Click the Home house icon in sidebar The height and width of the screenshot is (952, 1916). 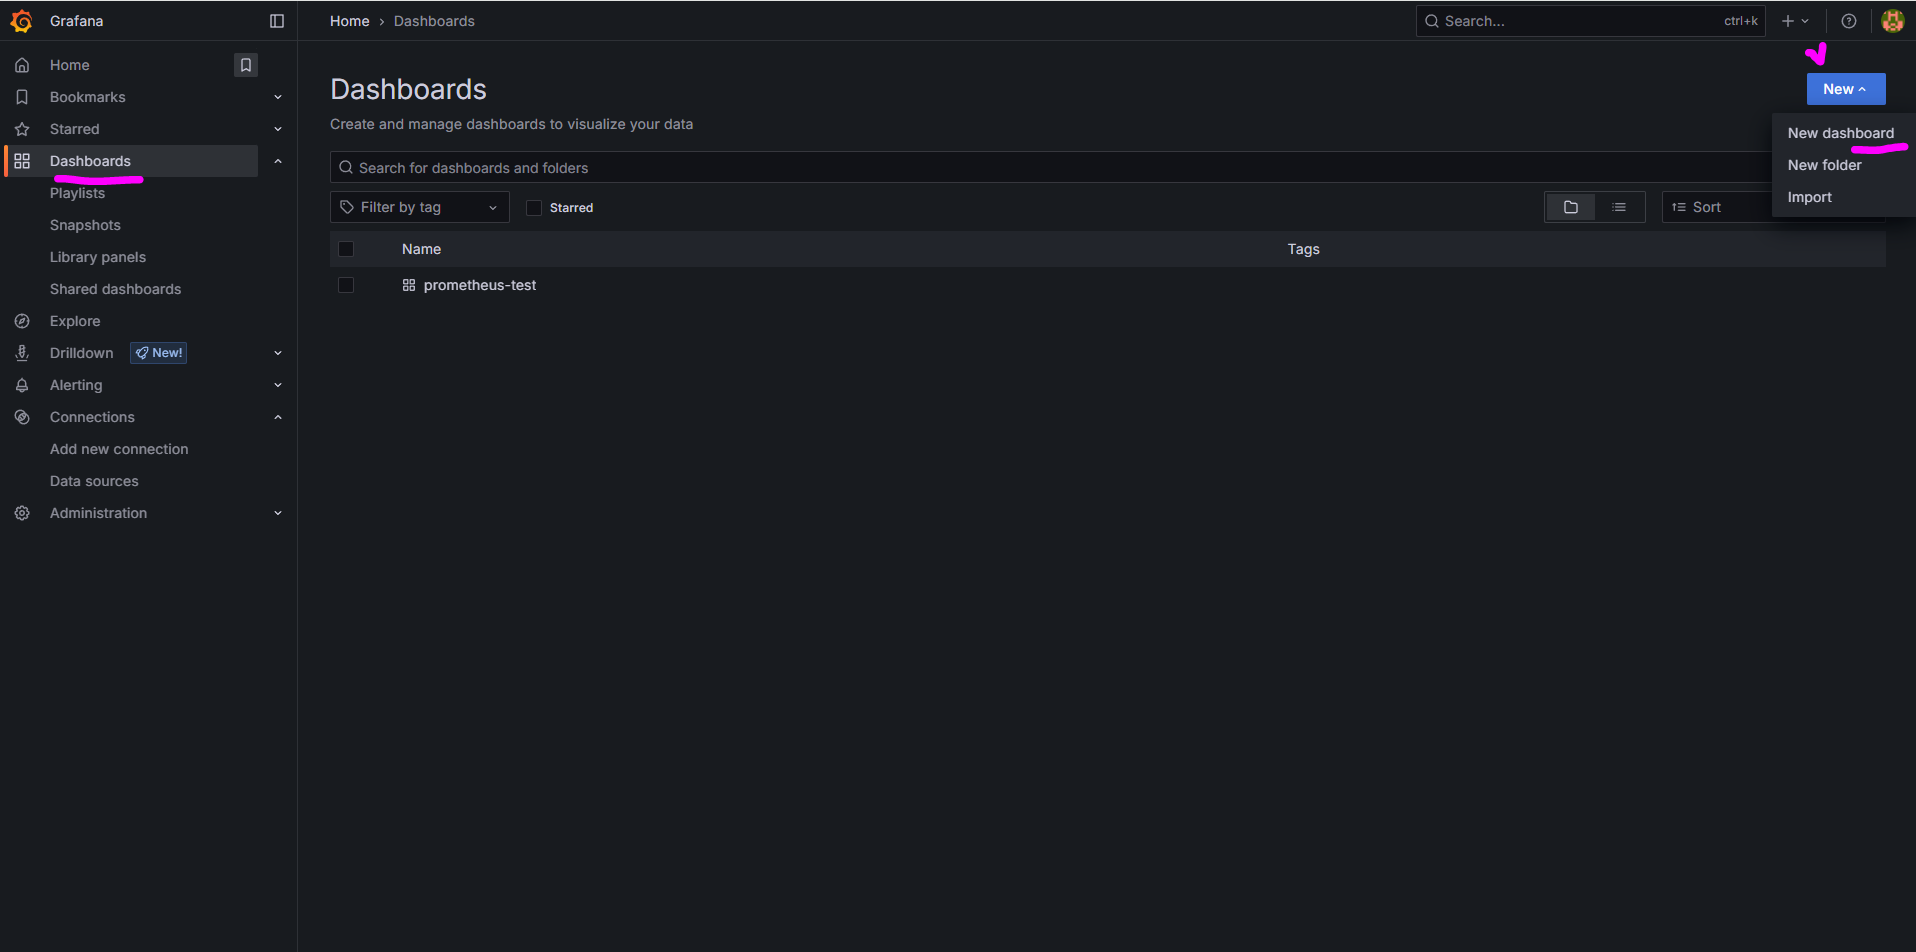point(22,65)
